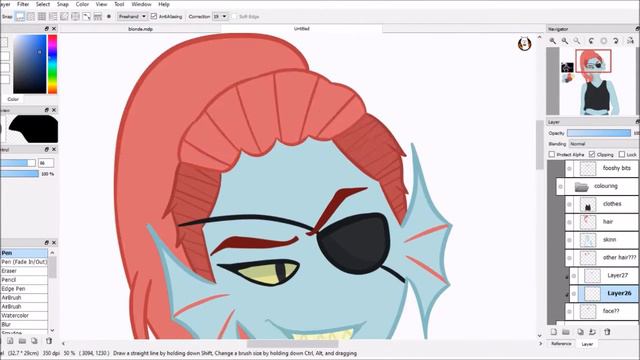Click the snap settings icon
This screenshot has height=360, width=640.
tap(98, 17)
